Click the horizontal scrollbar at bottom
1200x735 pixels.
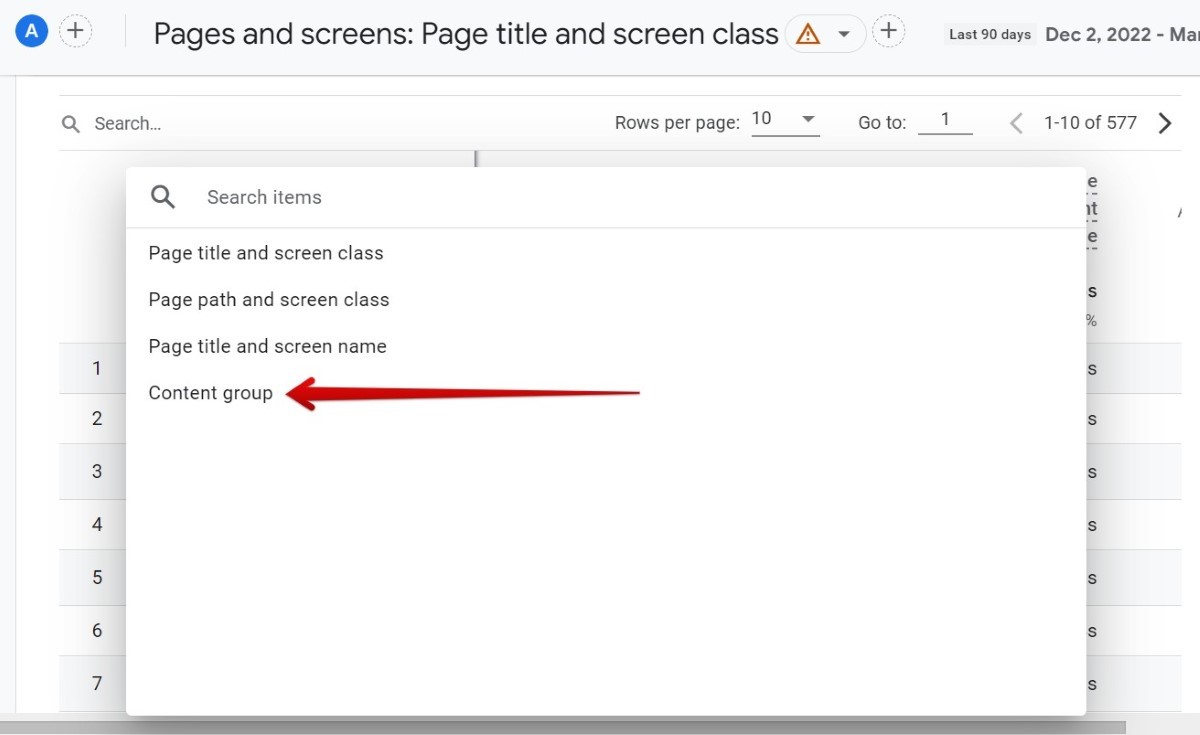click(x=563, y=727)
